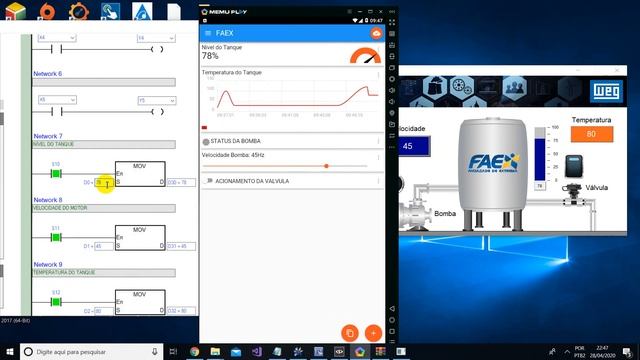Show hidden system tray icons
This screenshot has width=640, height=360.
click(567, 351)
